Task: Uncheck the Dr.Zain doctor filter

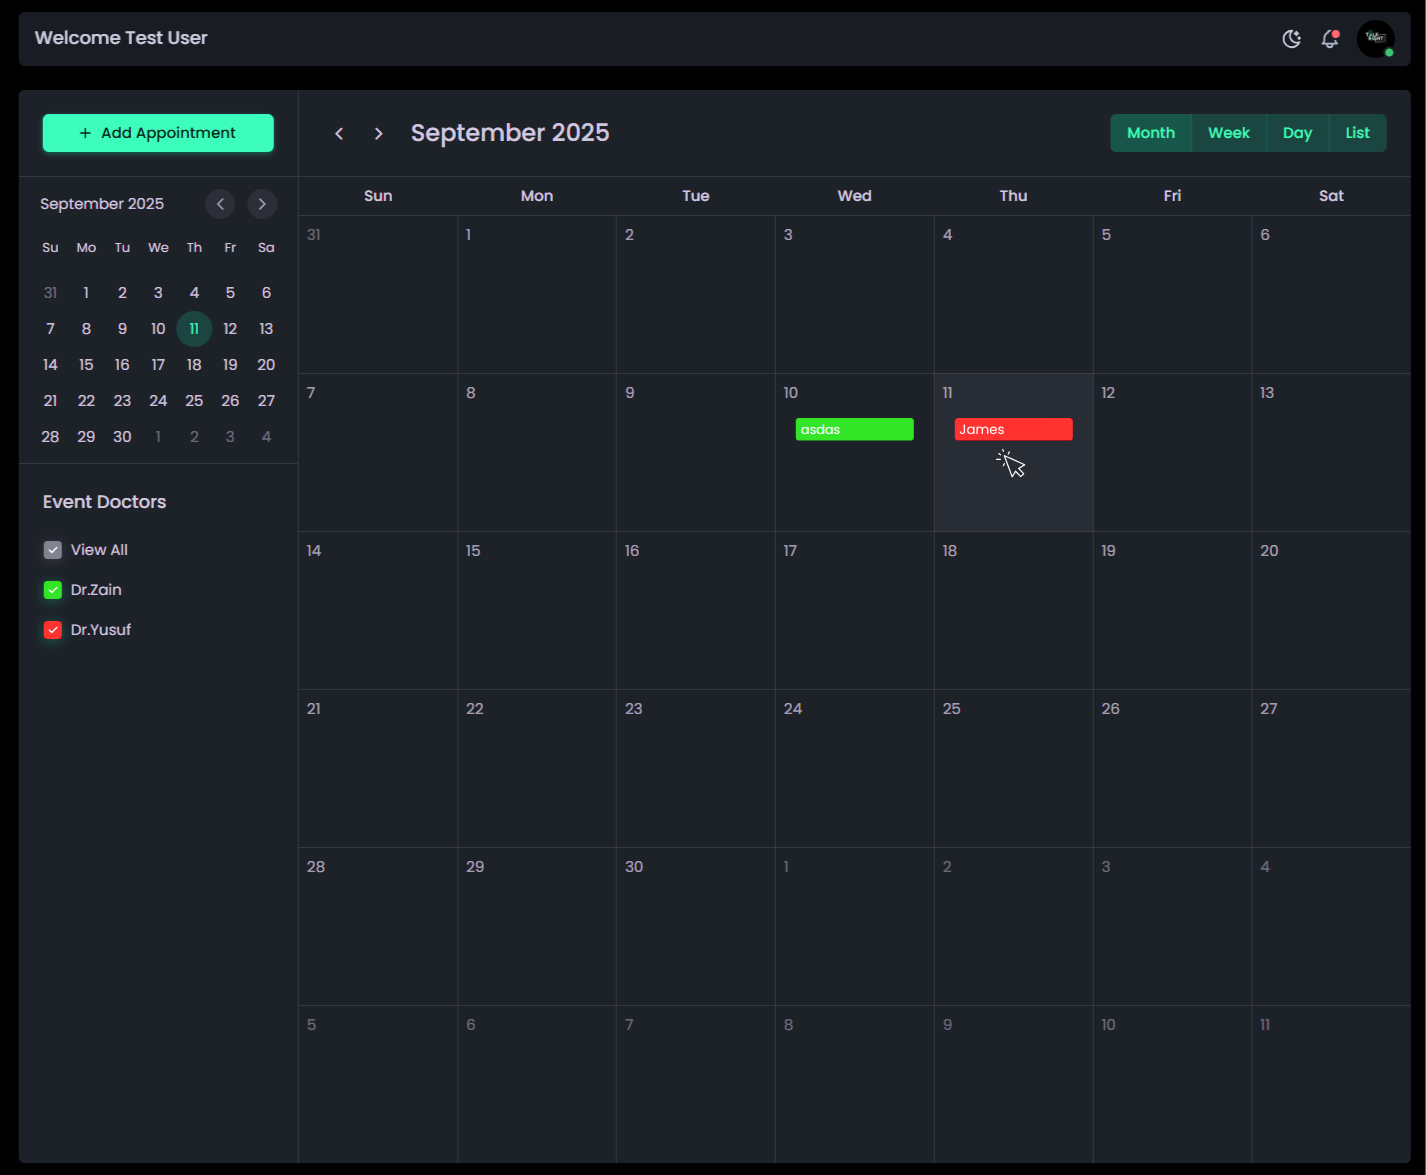Action: [x=53, y=590]
